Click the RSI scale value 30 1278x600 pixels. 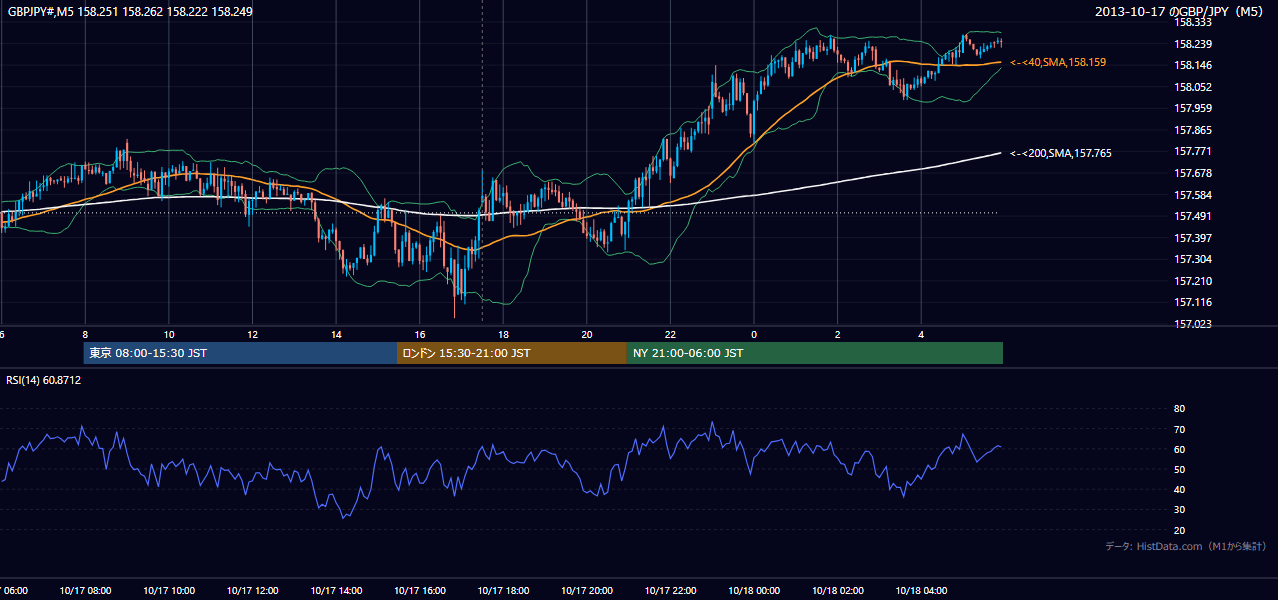(1179, 510)
